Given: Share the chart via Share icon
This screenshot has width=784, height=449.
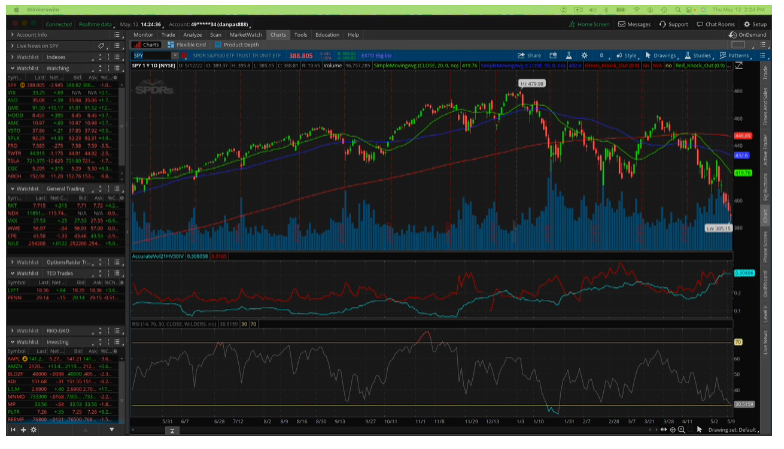Looking at the screenshot, I should (x=530, y=56).
